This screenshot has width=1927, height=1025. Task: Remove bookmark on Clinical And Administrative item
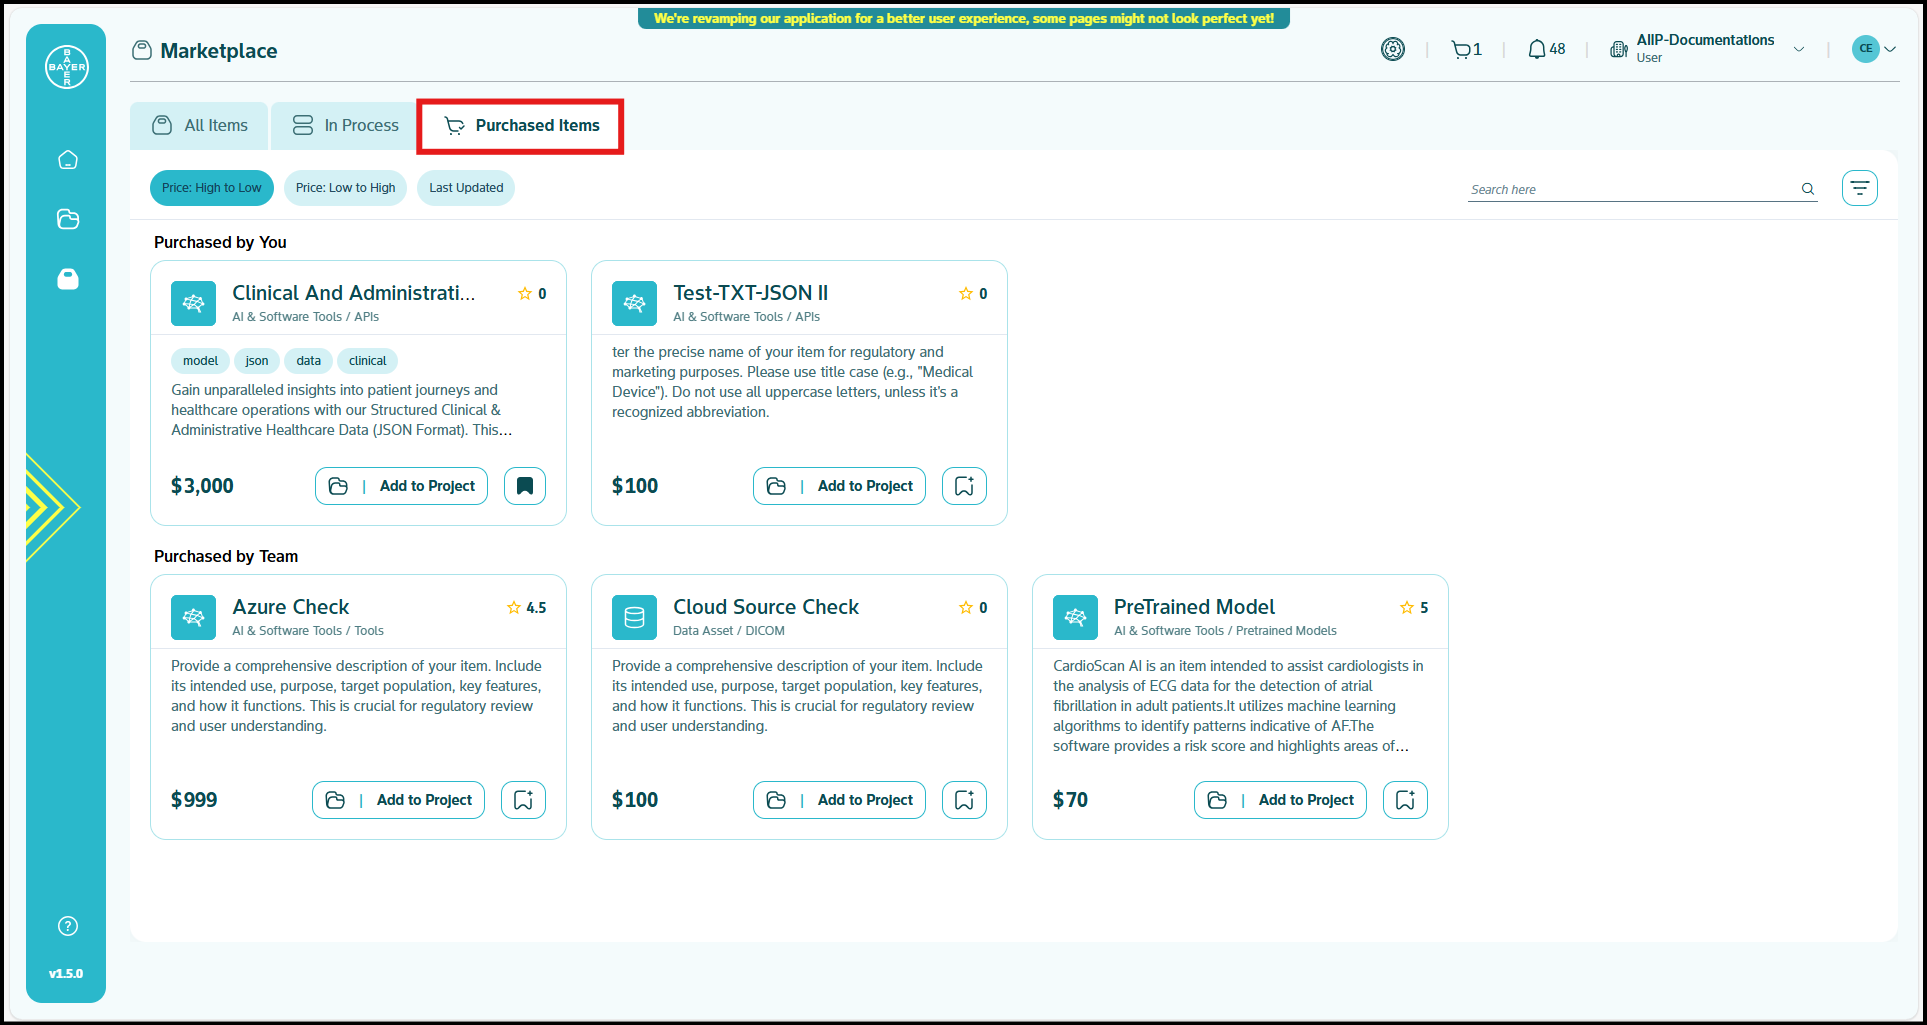coord(525,486)
